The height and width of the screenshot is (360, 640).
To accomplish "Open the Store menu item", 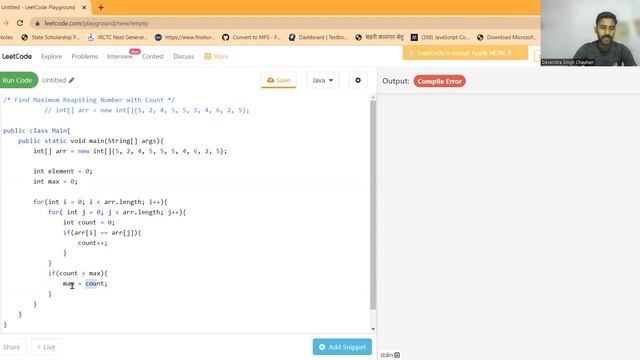I will coord(216,56).
